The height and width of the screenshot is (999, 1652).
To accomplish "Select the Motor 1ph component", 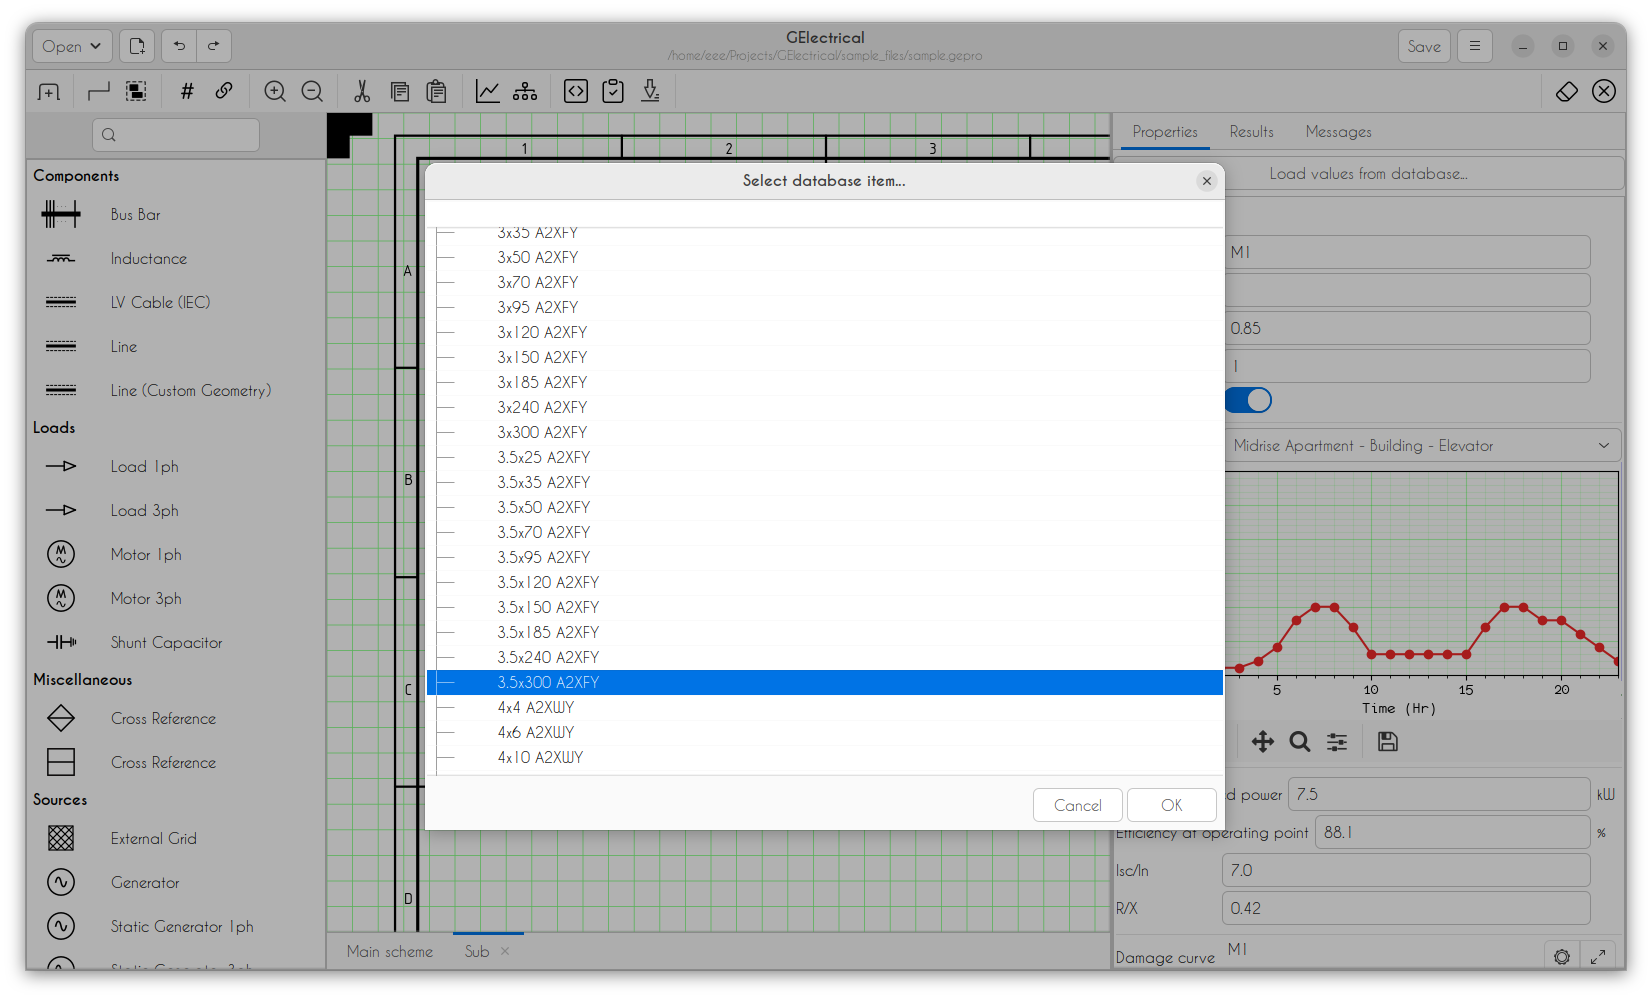I will (x=176, y=555).
